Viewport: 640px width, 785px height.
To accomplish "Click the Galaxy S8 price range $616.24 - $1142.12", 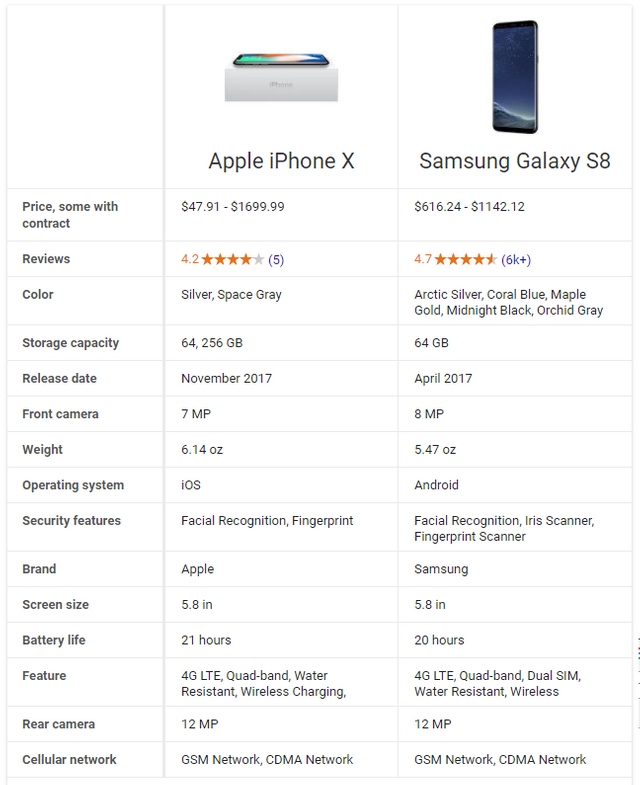I will point(469,207).
